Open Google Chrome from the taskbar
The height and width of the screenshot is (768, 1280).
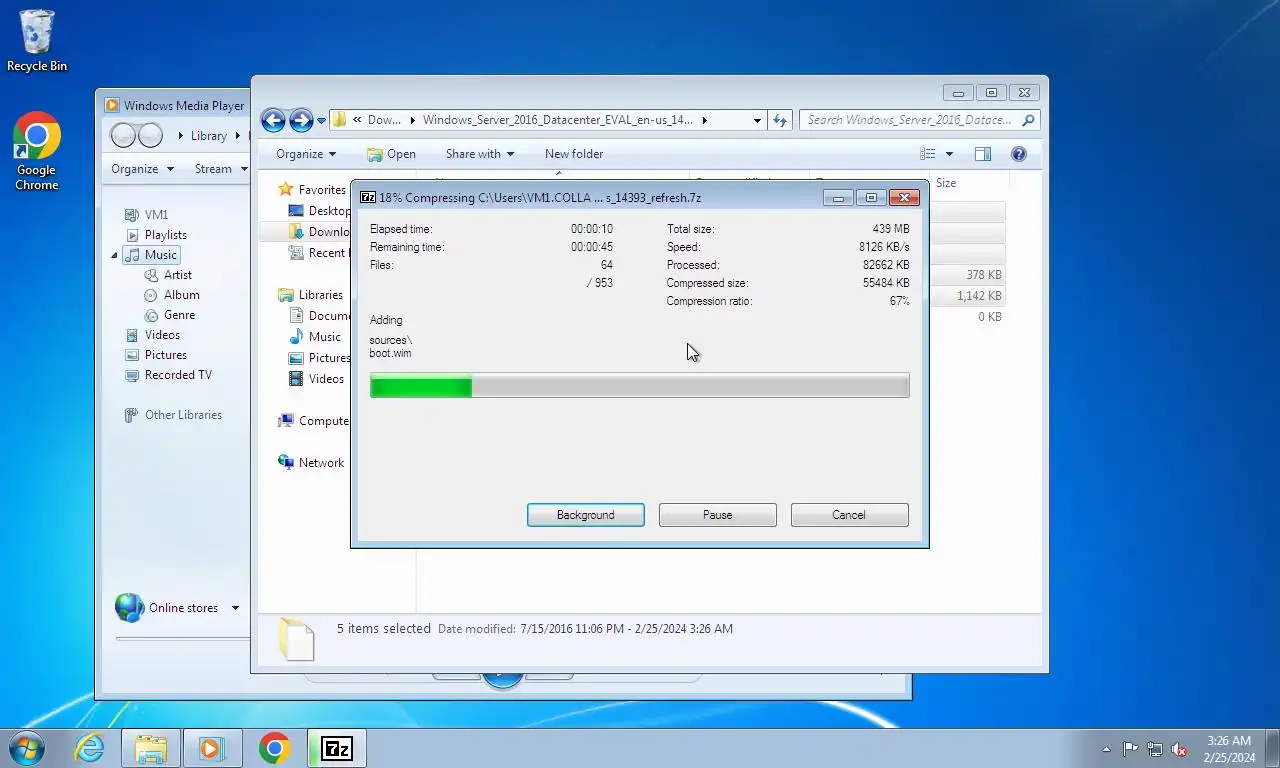[x=274, y=748]
